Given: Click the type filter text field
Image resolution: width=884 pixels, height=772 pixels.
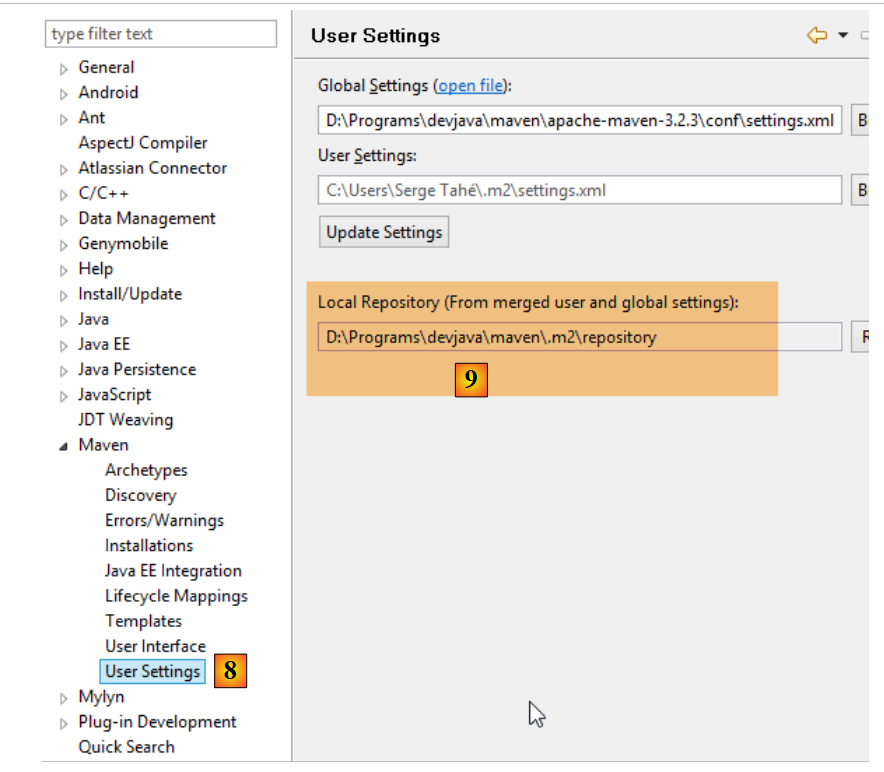Looking at the screenshot, I should click(160, 34).
